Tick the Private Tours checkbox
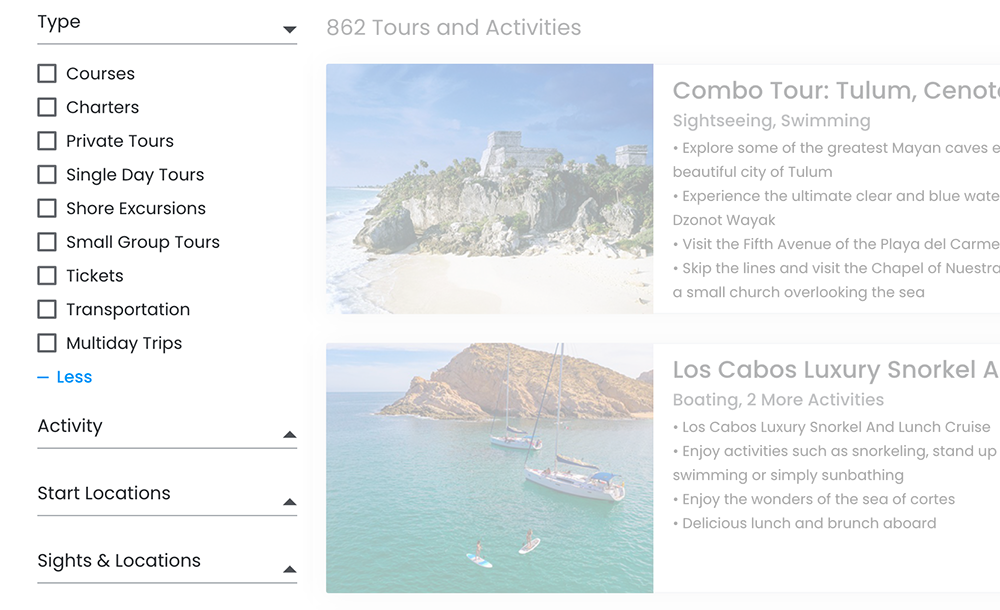This screenshot has width=1000, height=610. [47, 141]
